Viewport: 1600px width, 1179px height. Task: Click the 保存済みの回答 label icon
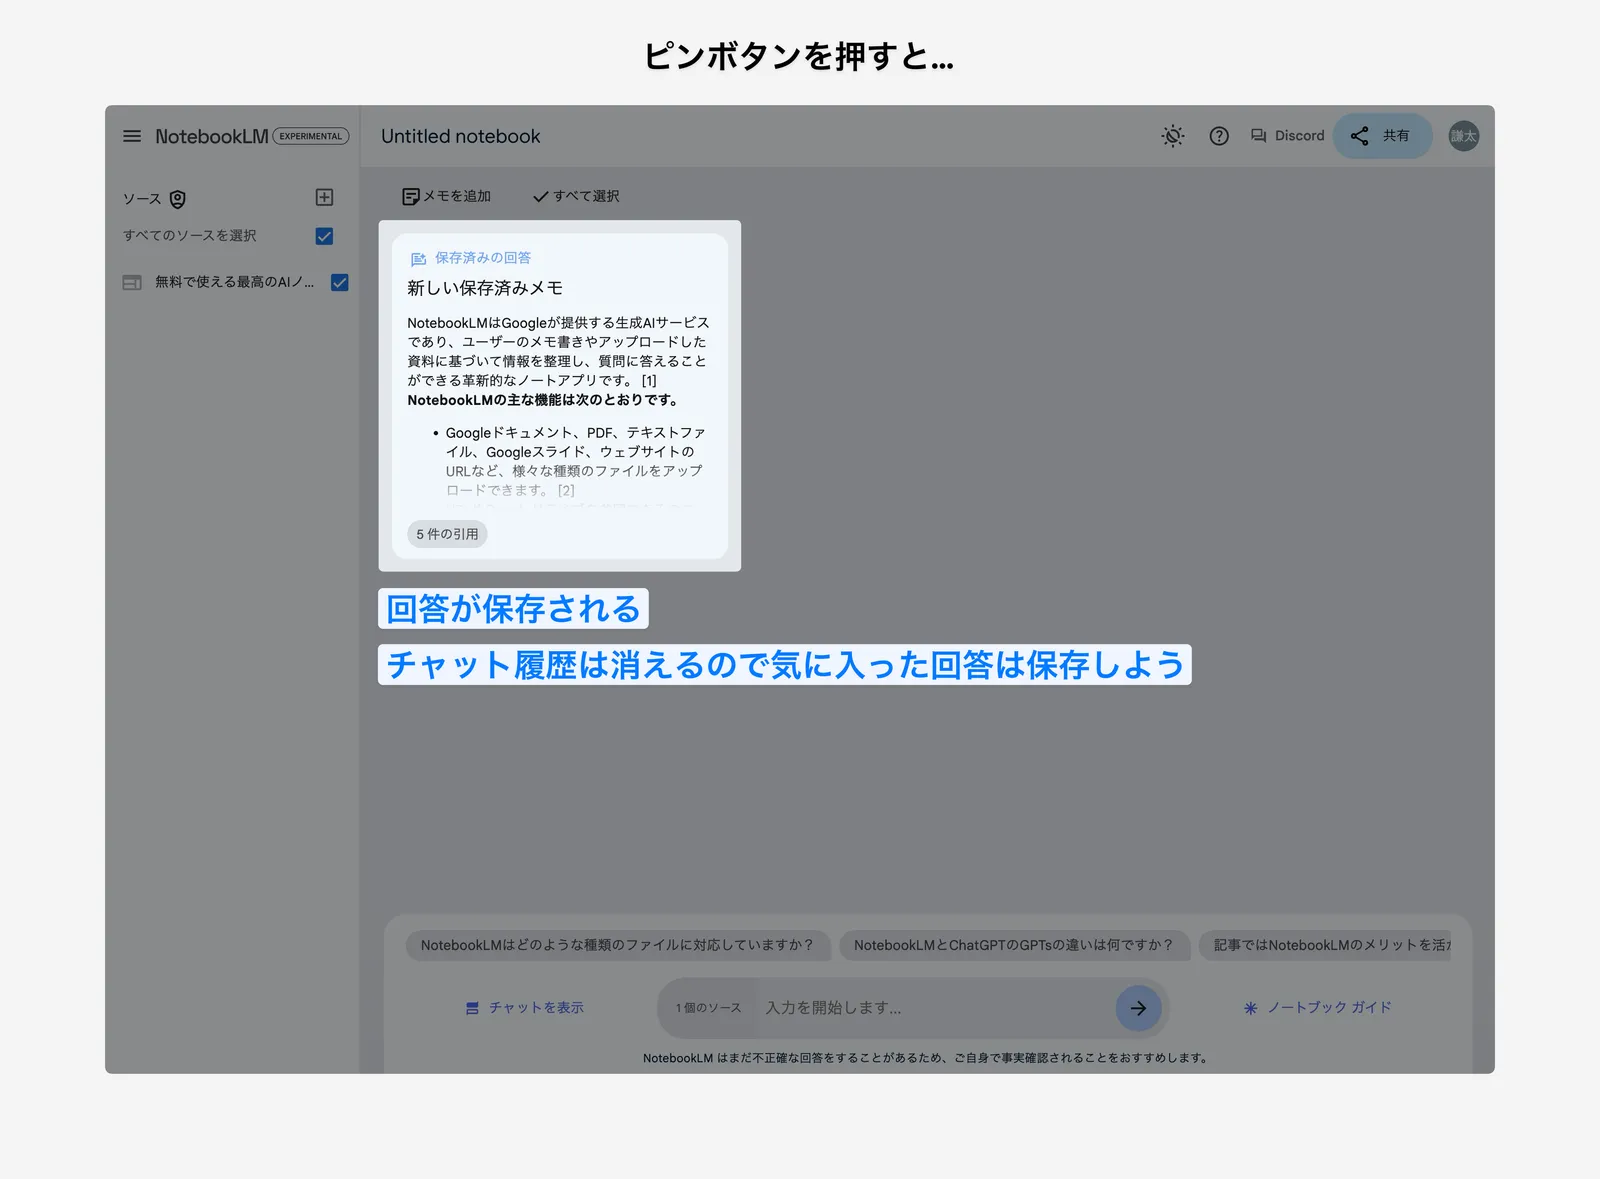tap(418, 259)
